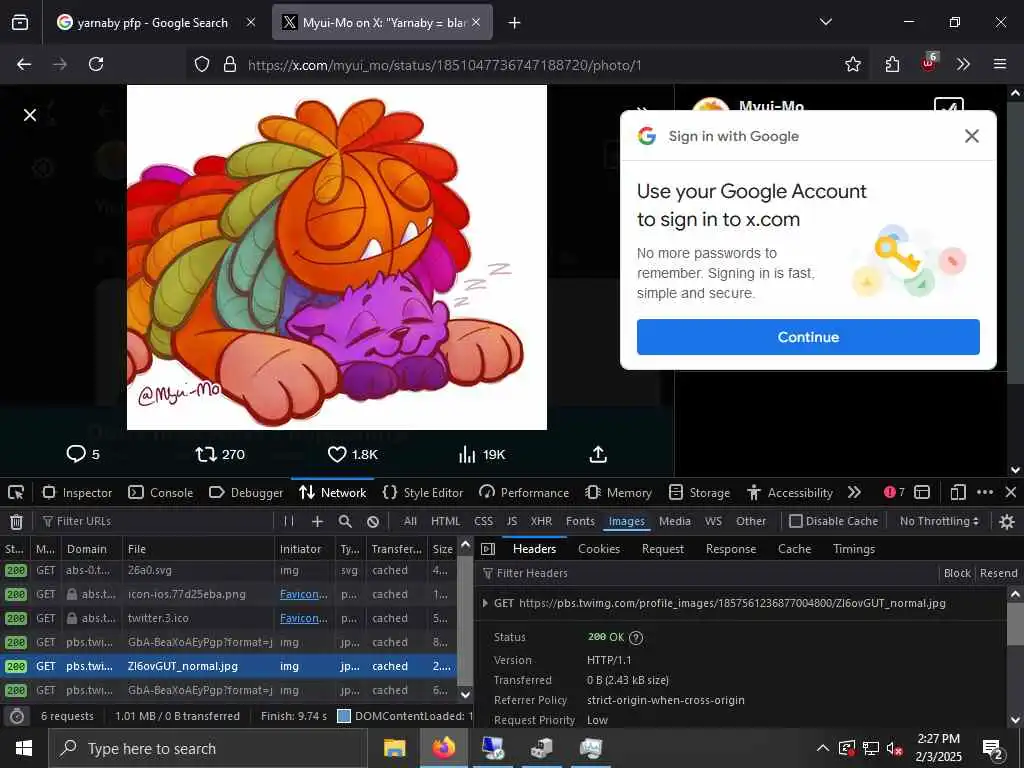Reload the current page
Image resolution: width=1024 pixels, height=768 pixels.
tap(96, 64)
